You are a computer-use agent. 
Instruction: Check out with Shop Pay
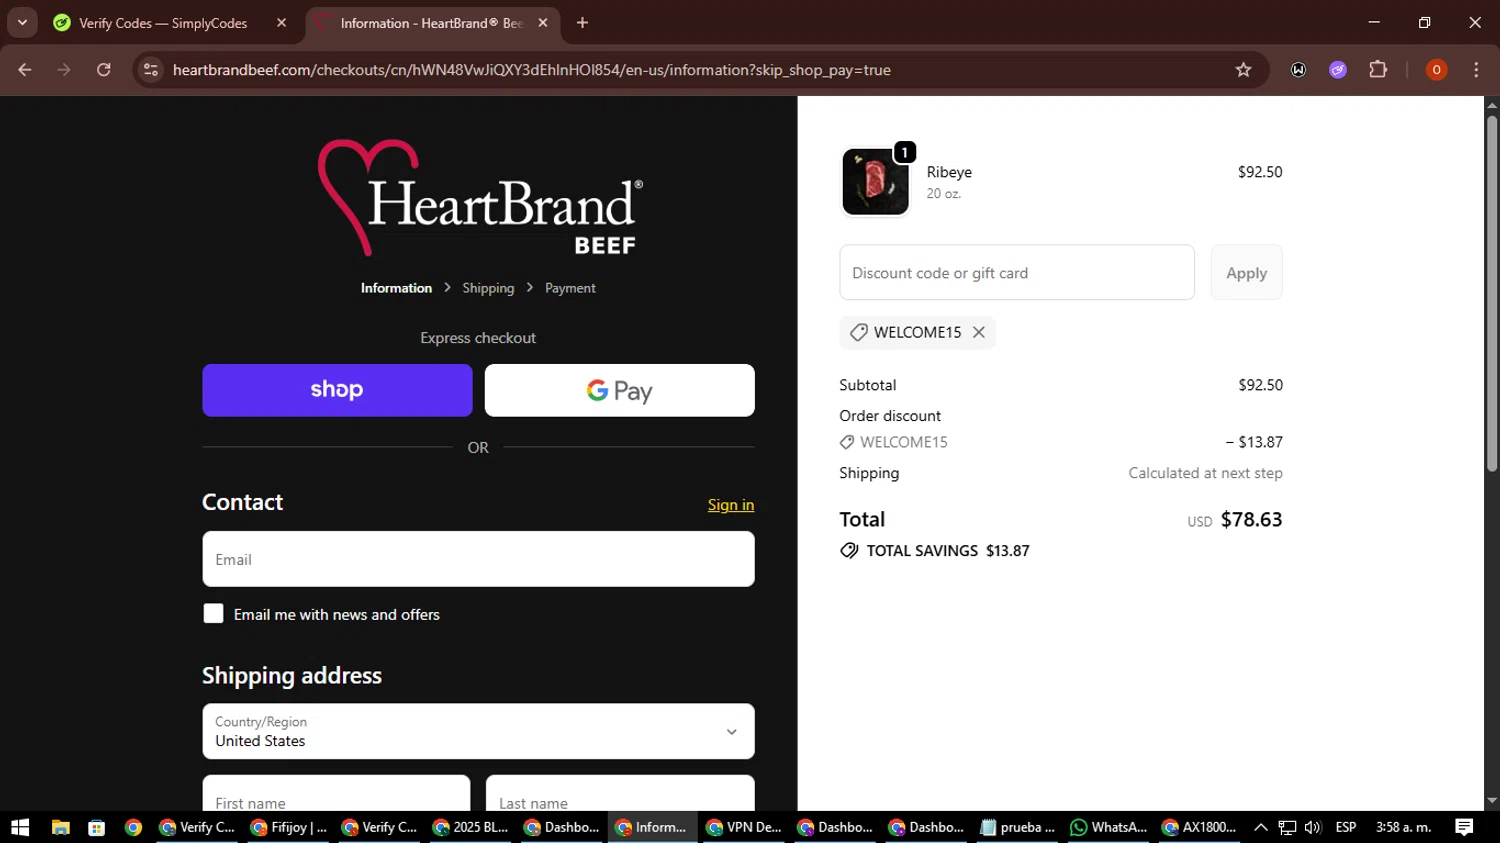[x=337, y=390]
